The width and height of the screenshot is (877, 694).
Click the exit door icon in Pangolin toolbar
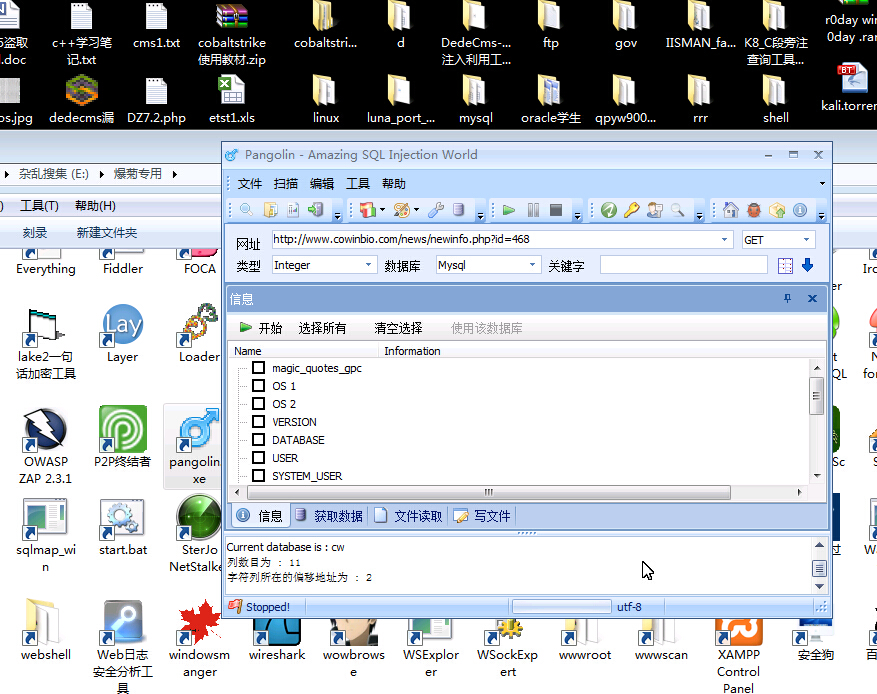pos(315,210)
